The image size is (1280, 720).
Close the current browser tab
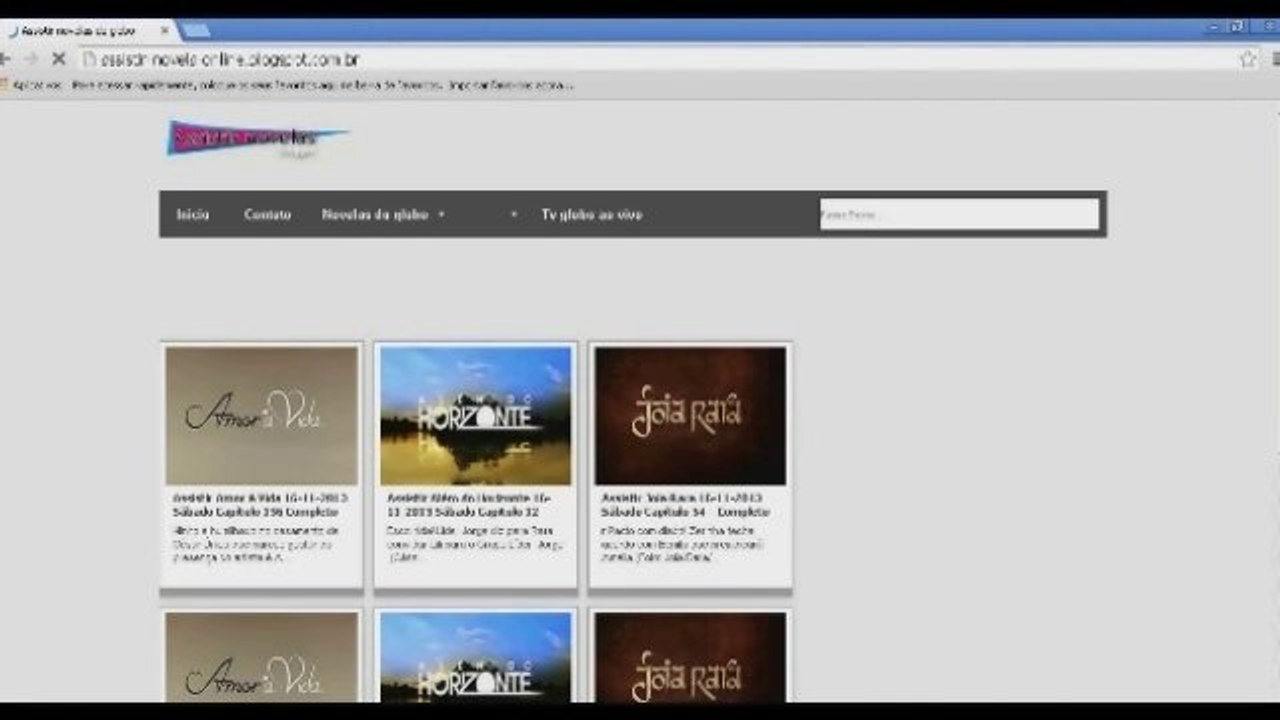[167, 30]
